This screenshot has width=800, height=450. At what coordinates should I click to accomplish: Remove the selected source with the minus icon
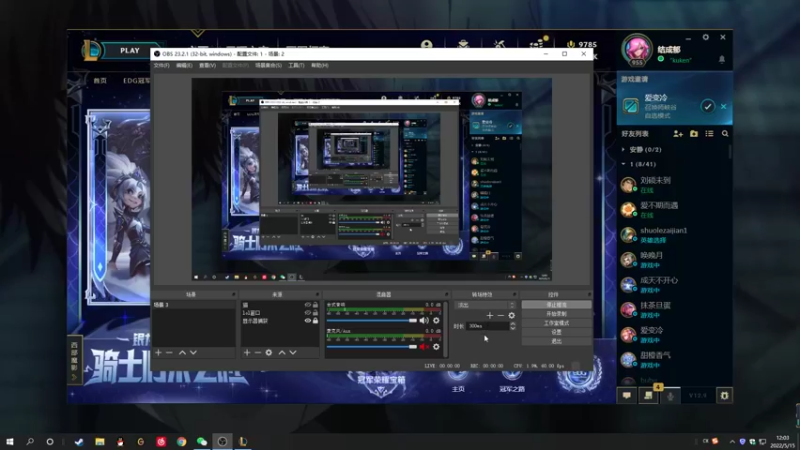258,353
